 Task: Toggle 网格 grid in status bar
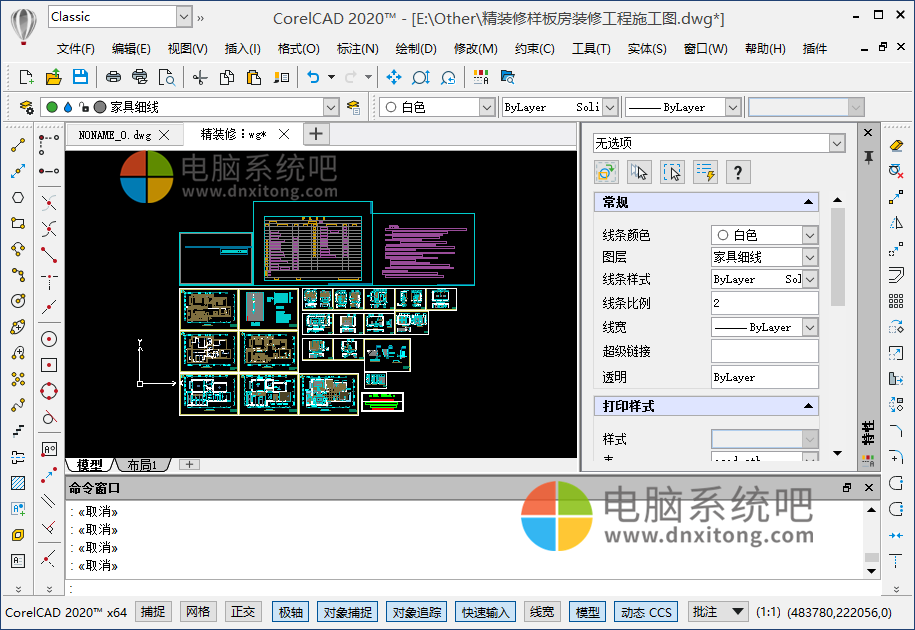[x=198, y=612]
